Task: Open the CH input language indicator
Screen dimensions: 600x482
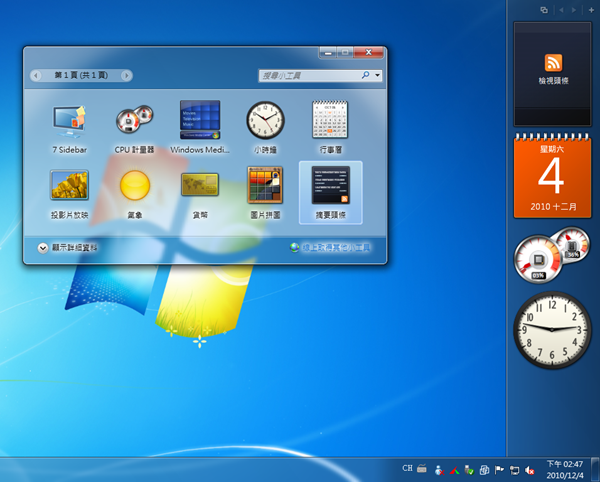Action: point(406,469)
